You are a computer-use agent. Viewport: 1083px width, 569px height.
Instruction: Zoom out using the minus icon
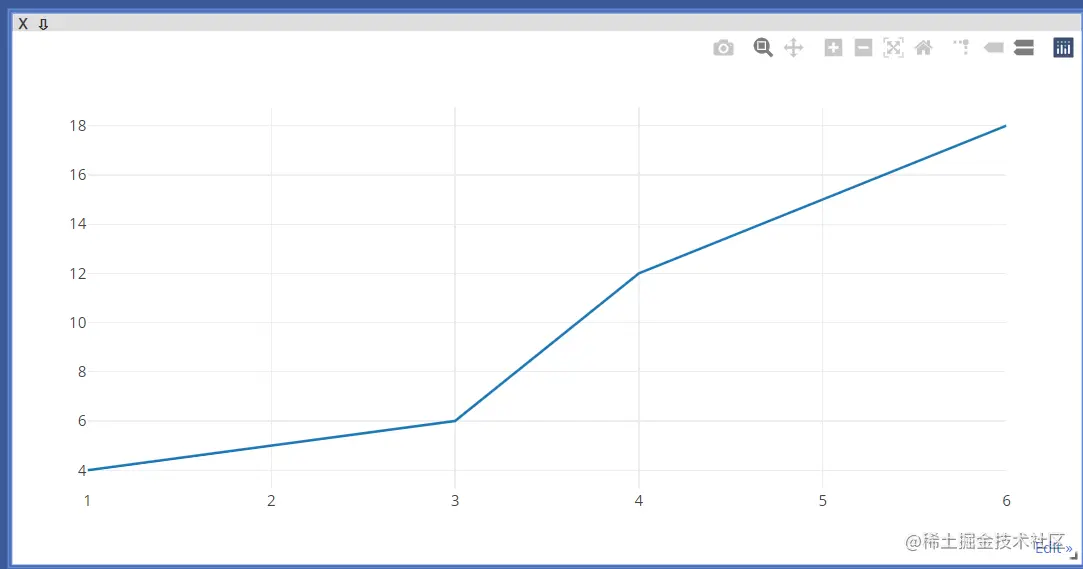pyautogui.click(x=863, y=48)
